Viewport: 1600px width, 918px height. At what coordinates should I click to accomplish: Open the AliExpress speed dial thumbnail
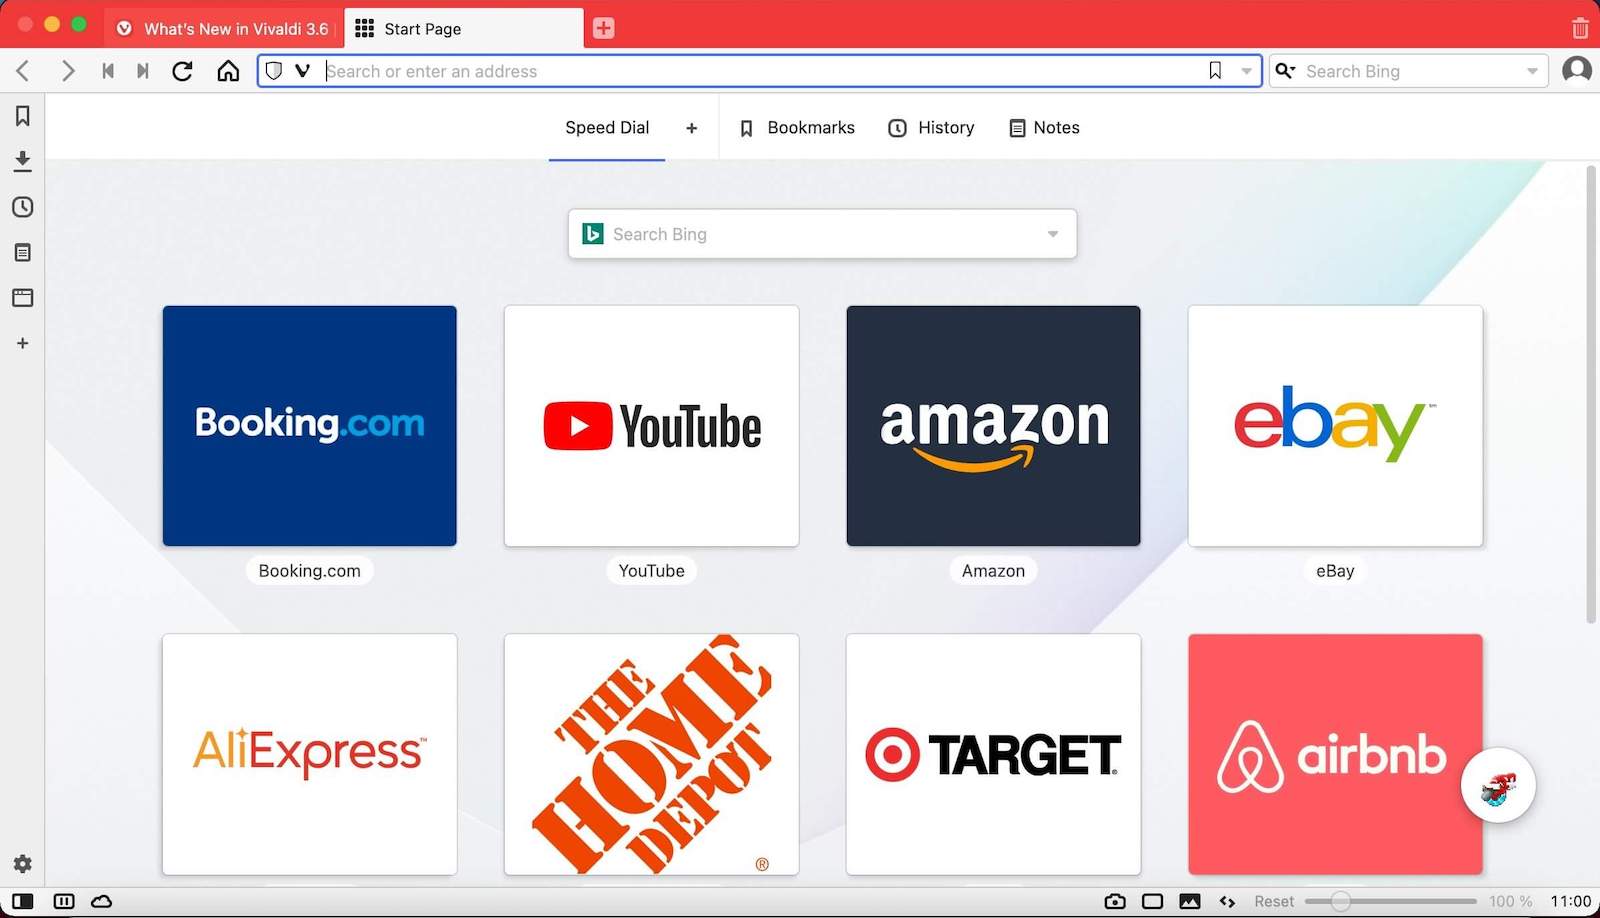click(310, 754)
